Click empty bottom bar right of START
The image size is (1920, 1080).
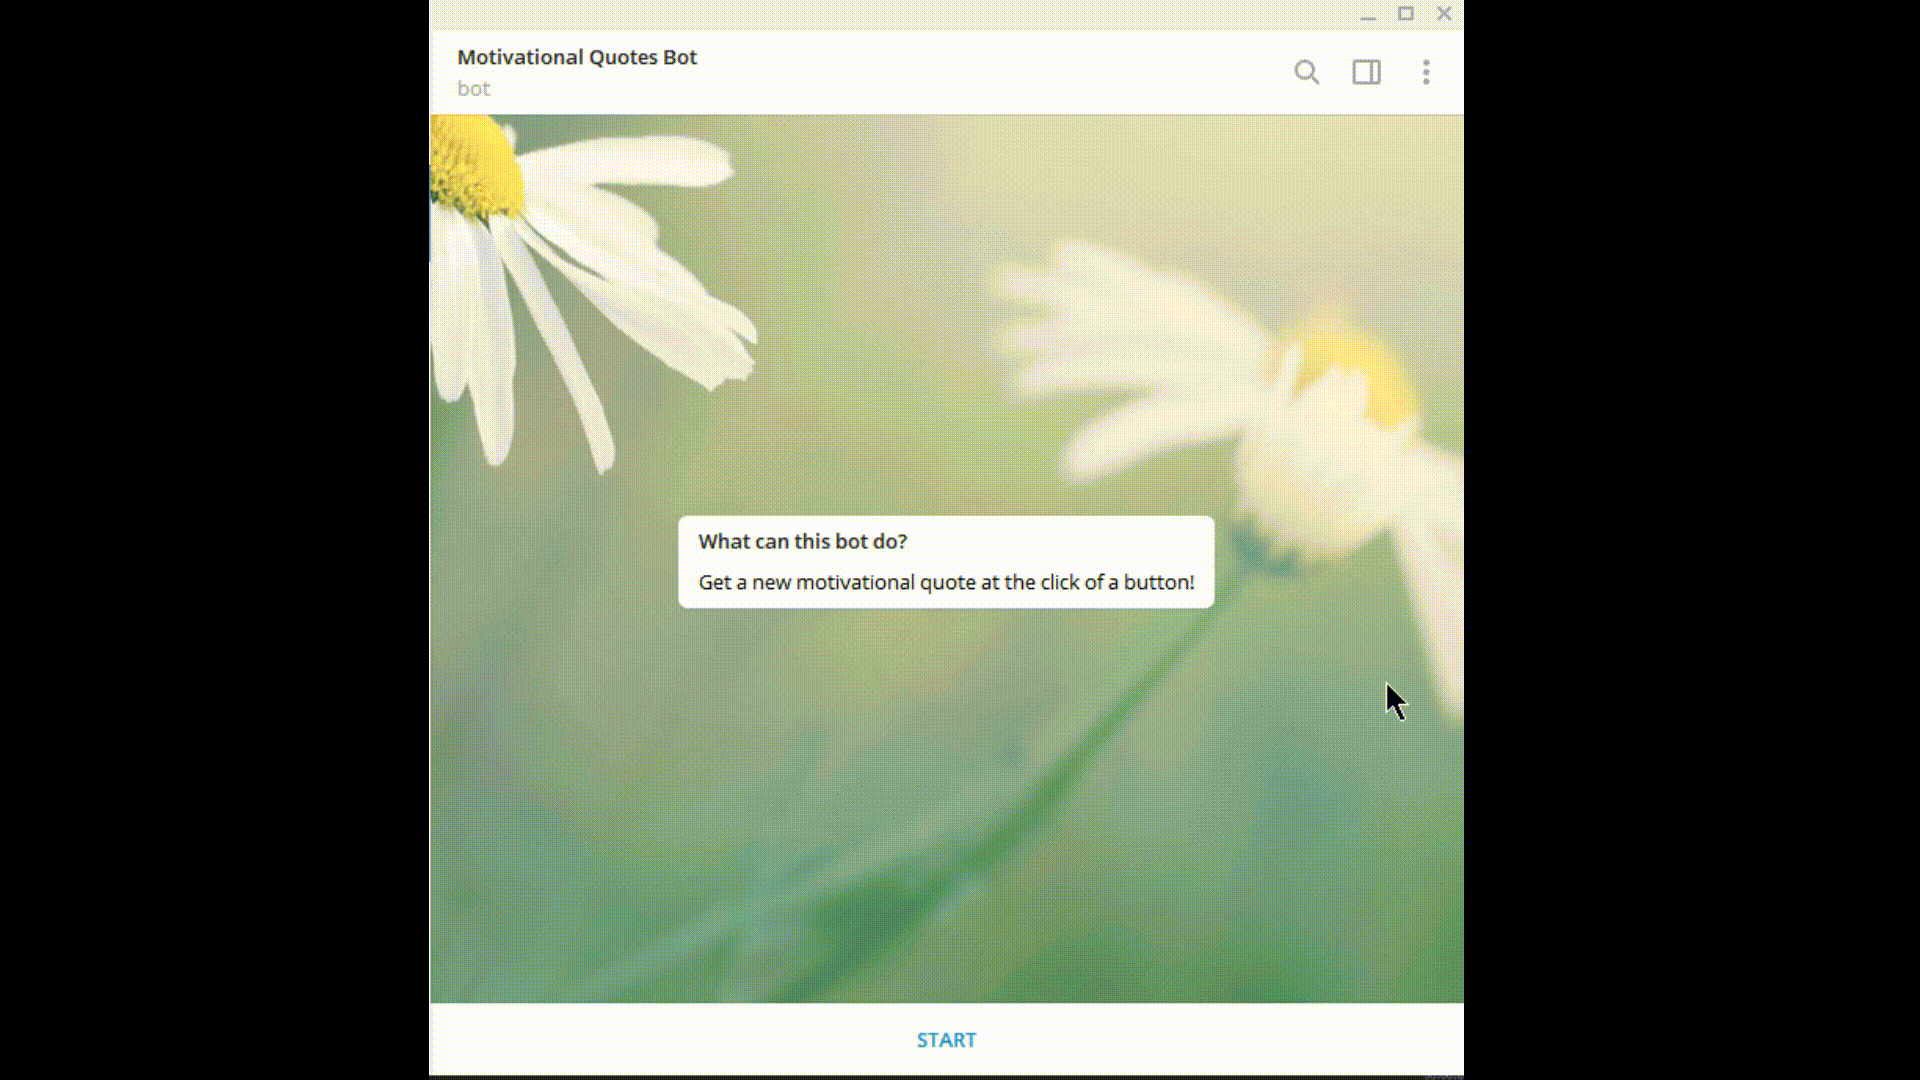[x=1250, y=1040]
